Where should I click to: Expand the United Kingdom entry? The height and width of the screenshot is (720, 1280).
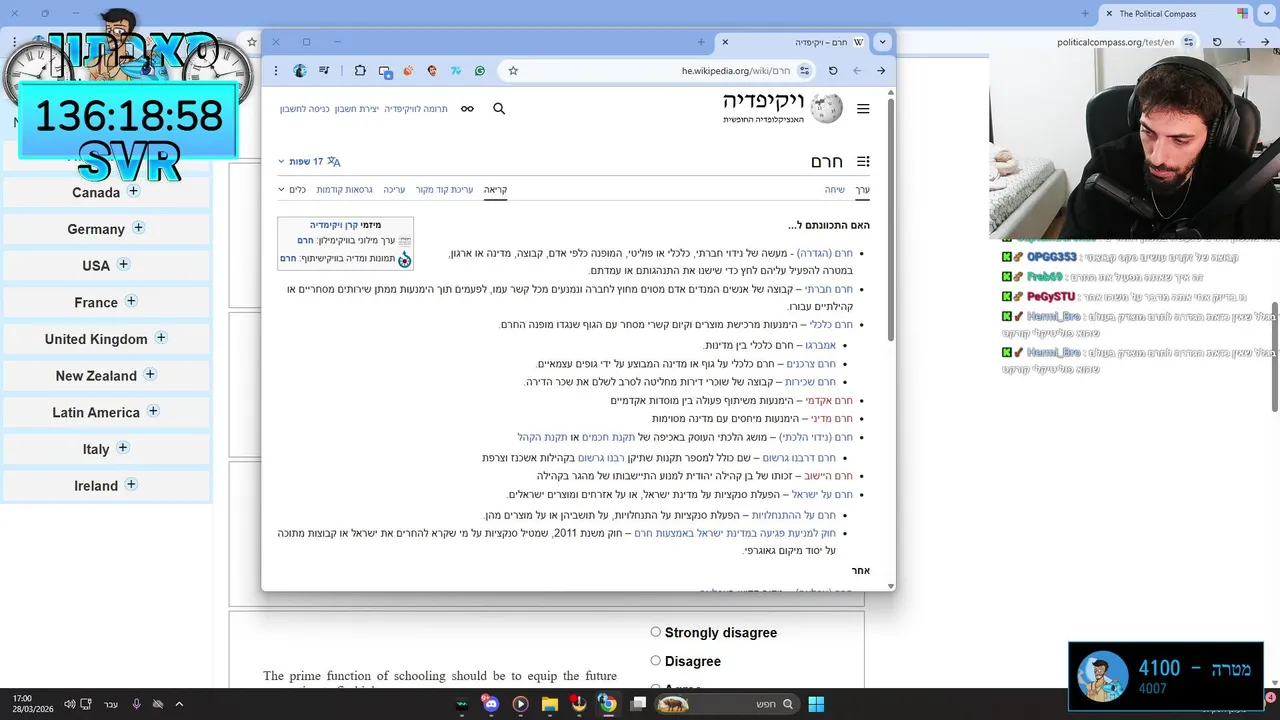(160, 338)
